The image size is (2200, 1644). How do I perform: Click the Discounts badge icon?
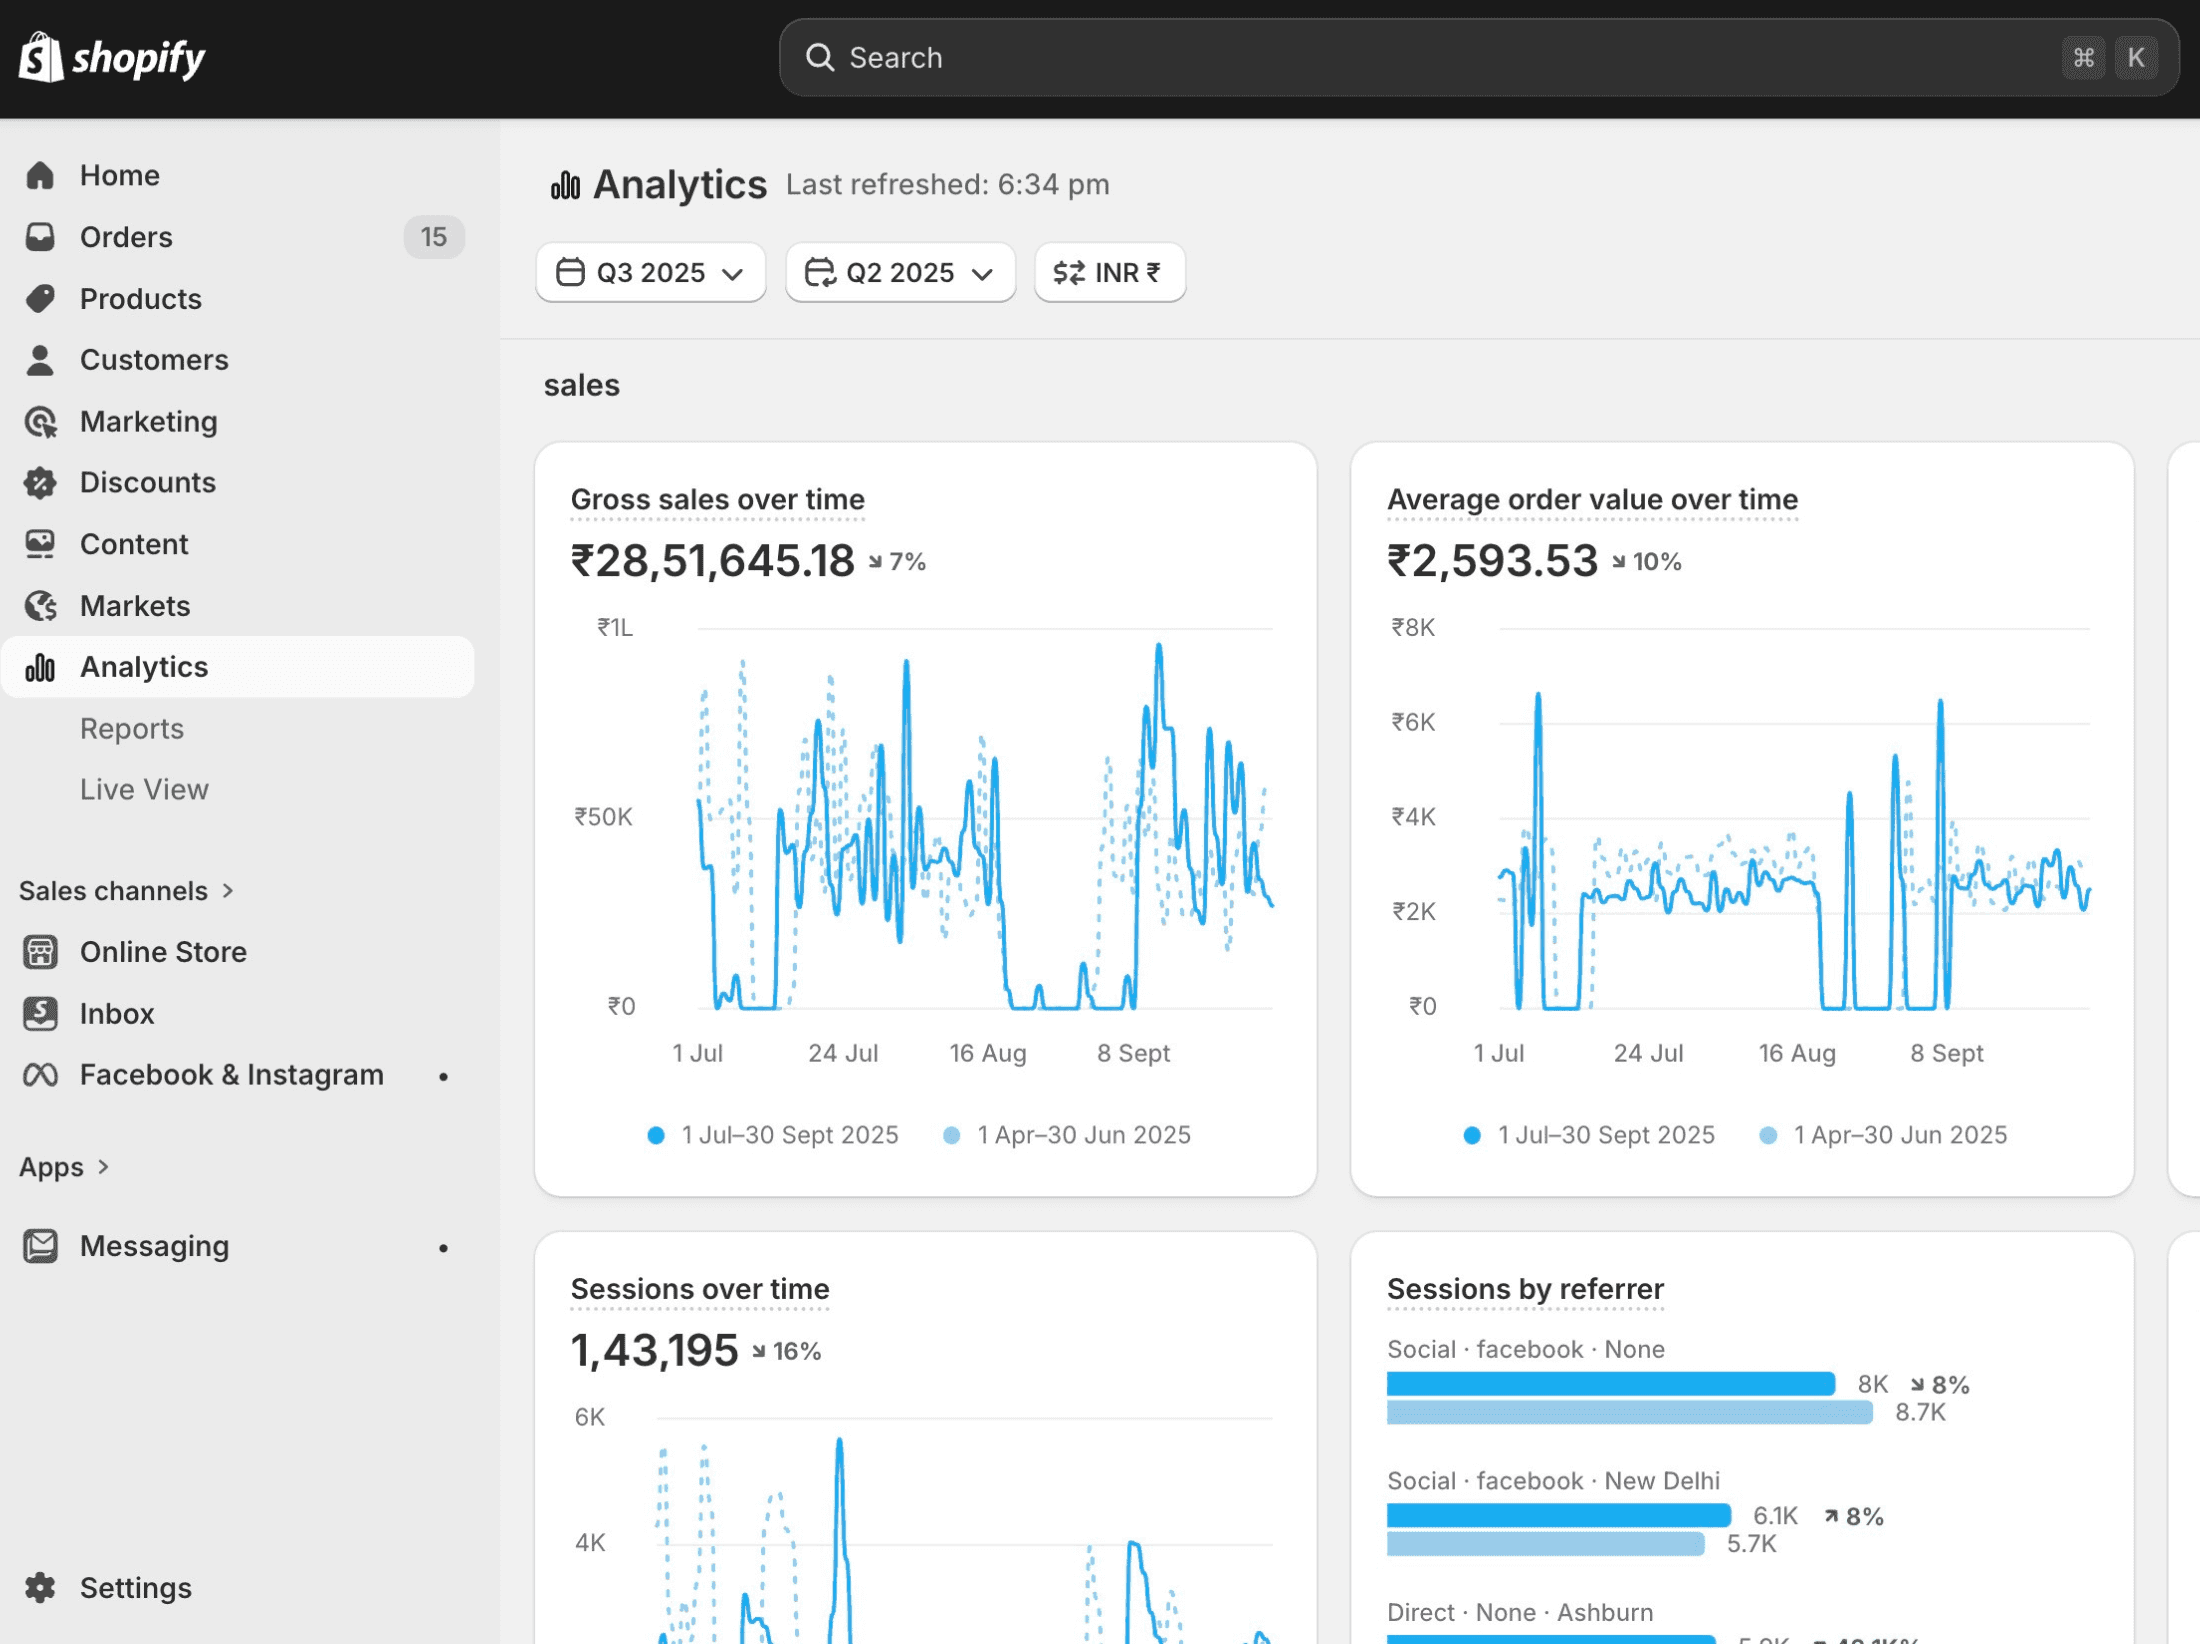click(x=40, y=483)
